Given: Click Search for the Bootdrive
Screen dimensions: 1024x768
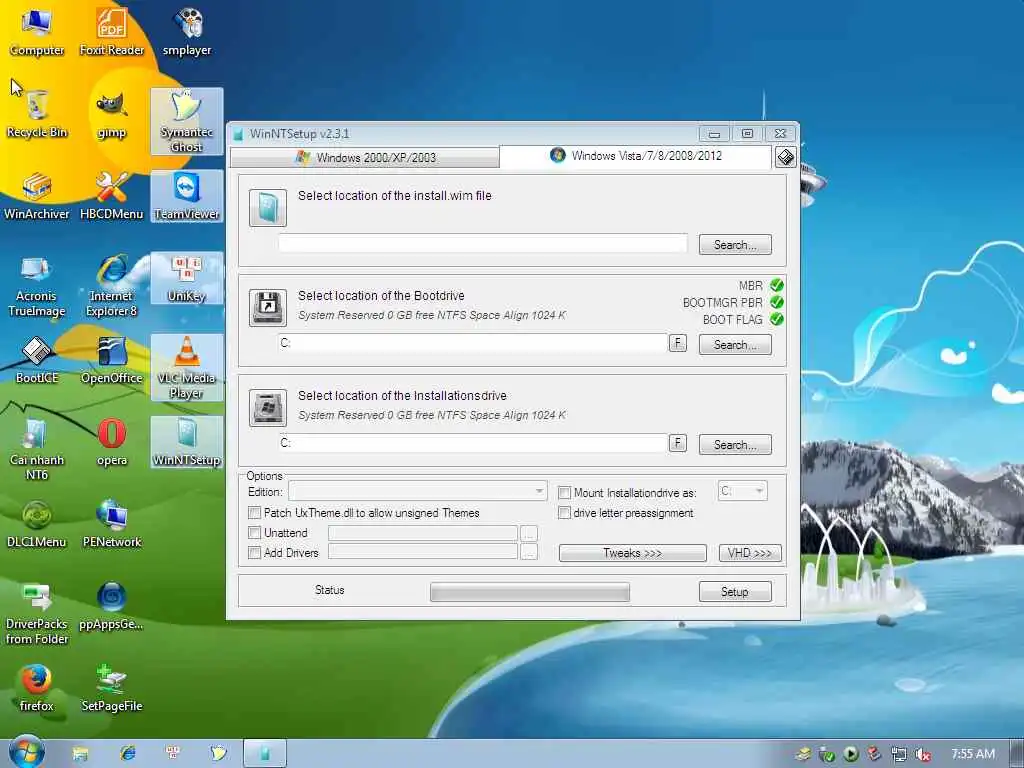Looking at the screenshot, I should tap(735, 345).
